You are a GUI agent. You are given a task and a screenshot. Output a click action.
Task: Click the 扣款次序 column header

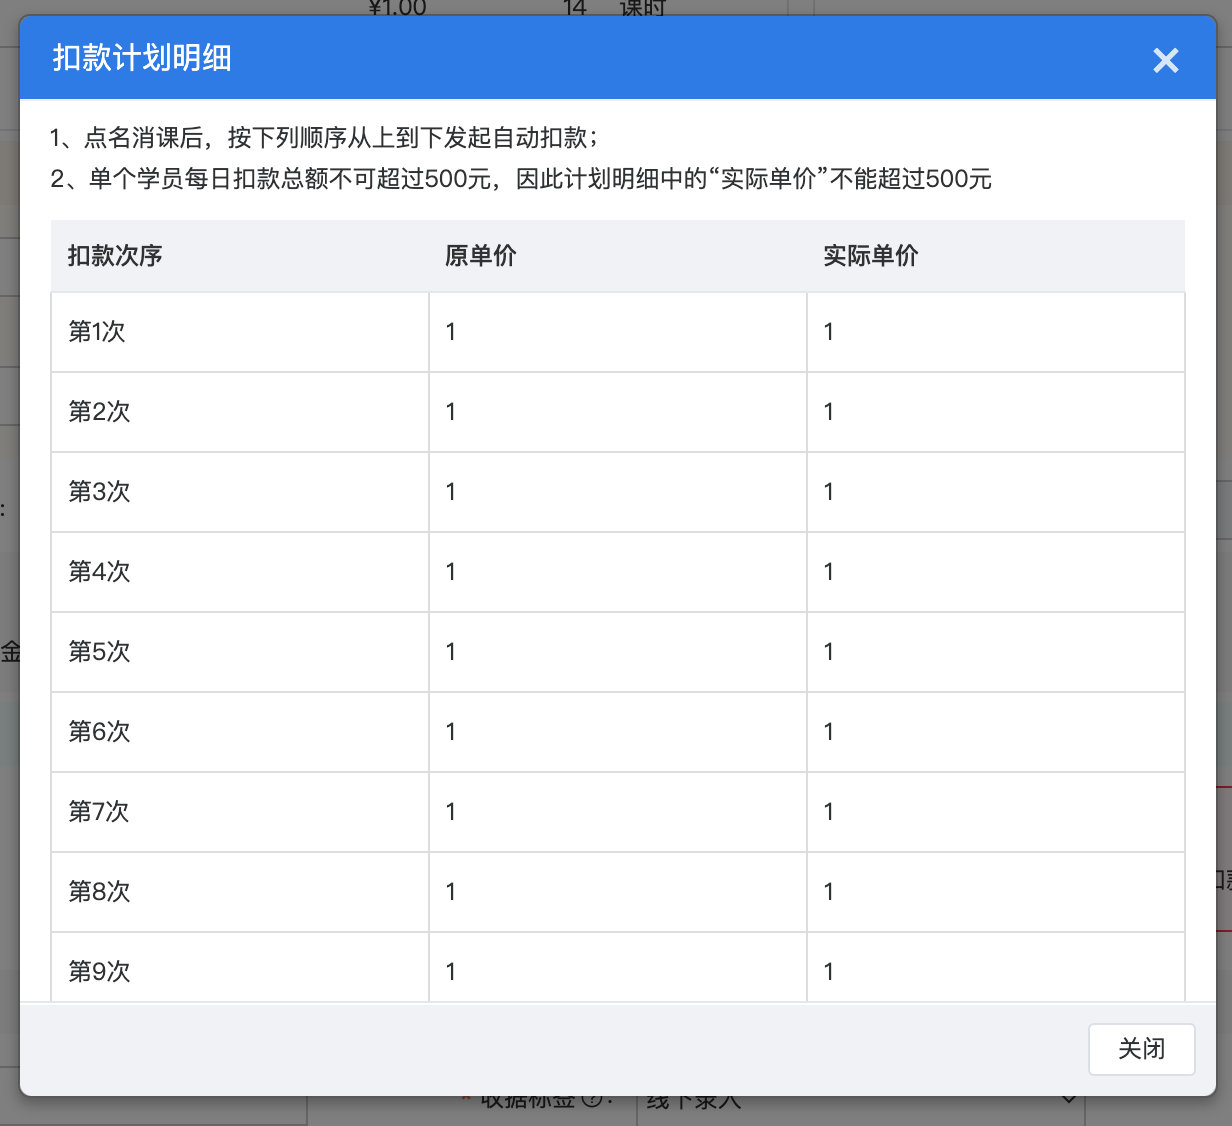click(x=115, y=256)
